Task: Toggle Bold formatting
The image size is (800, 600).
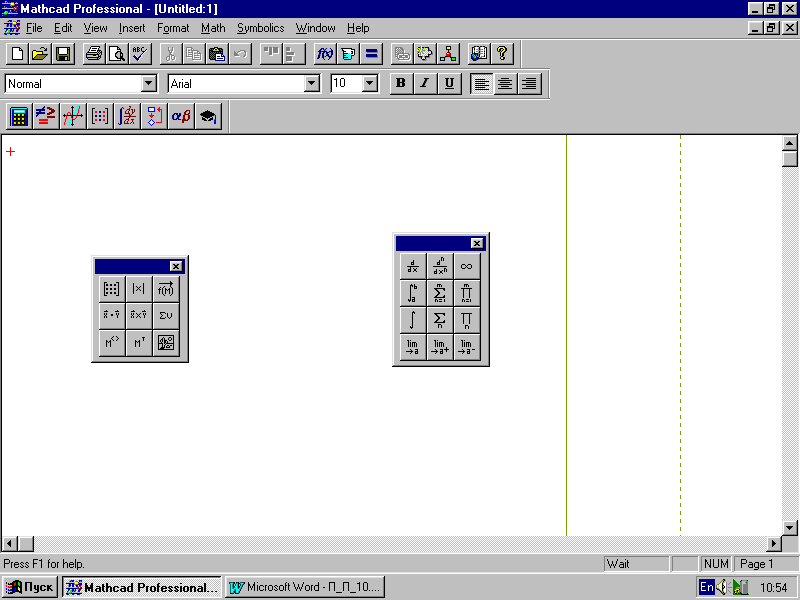Action: (x=401, y=84)
